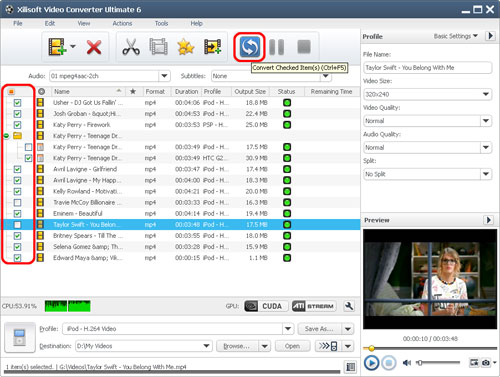This screenshot has height=377, width=500.
Task: Open the dropdown beside transfer-to-device icon
Action: [x=348, y=346]
